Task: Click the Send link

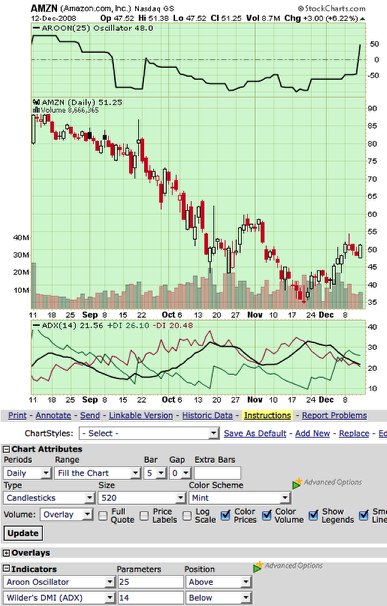Action: (x=90, y=415)
